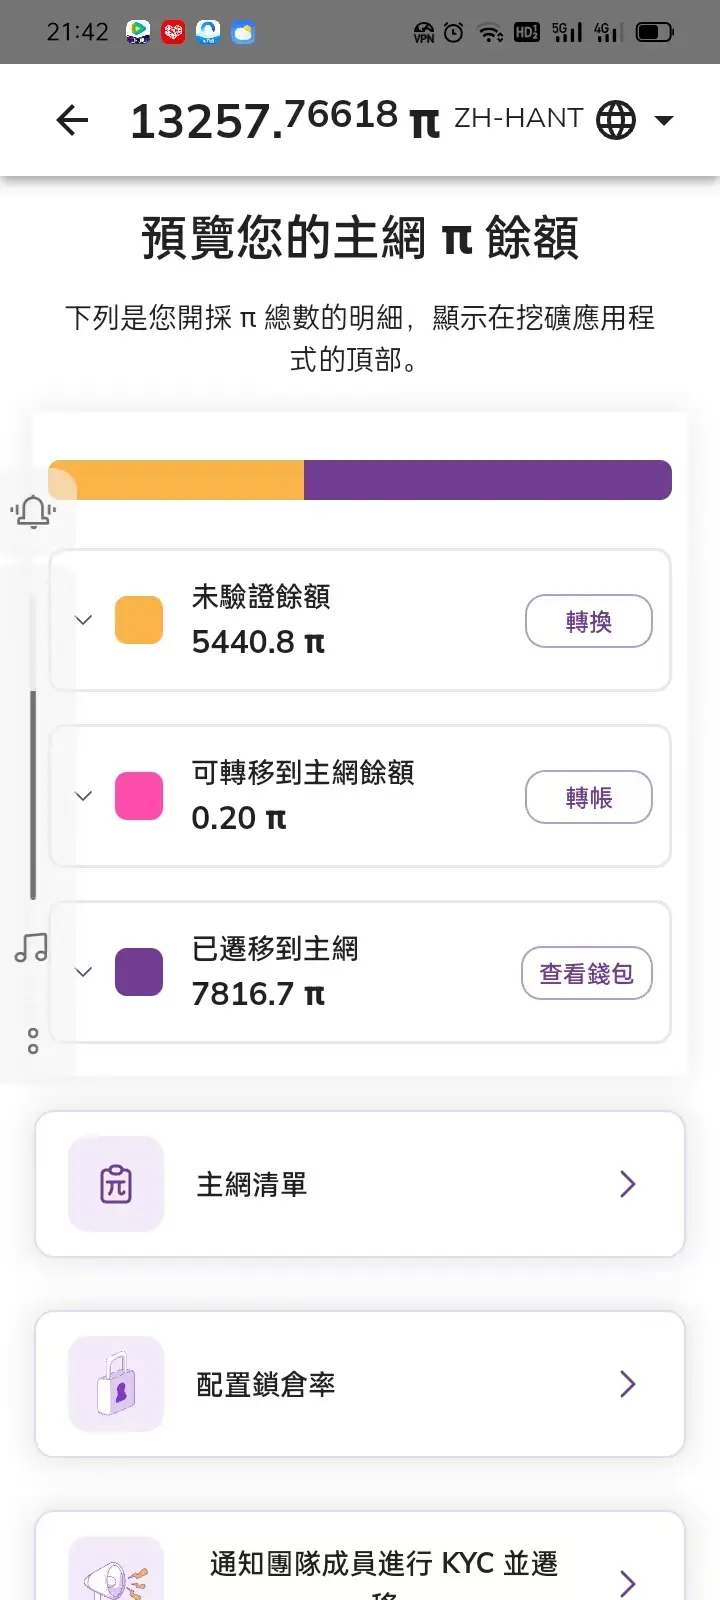Tap the 主網清單 clipboard icon
The image size is (720, 1600).
[x=116, y=1184]
